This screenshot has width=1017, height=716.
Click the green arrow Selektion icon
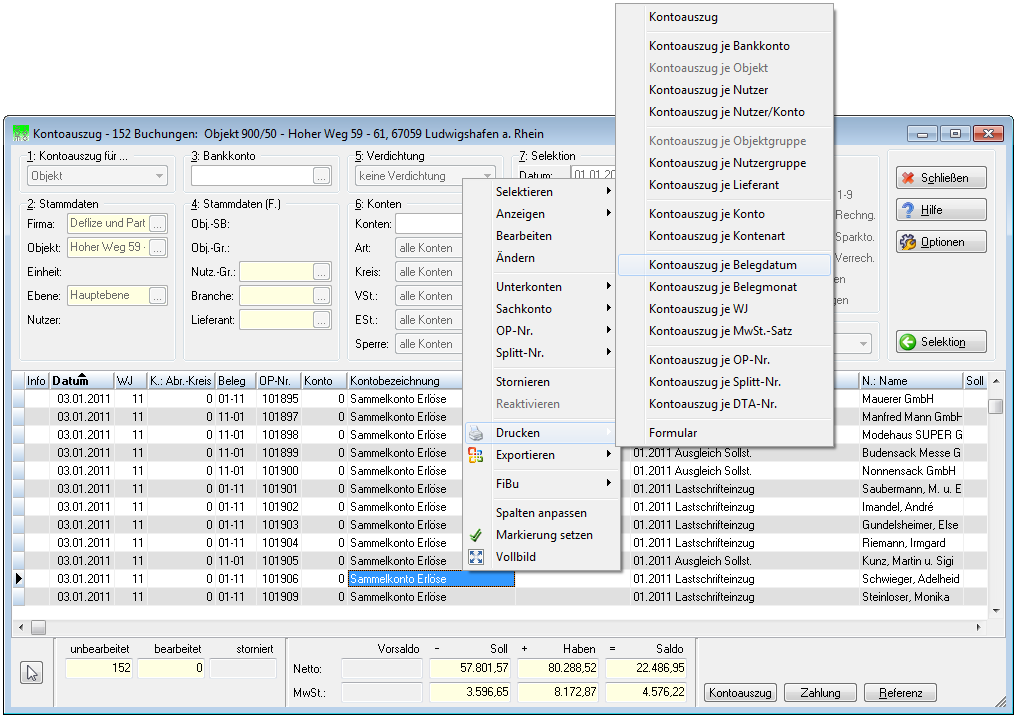[x=909, y=342]
